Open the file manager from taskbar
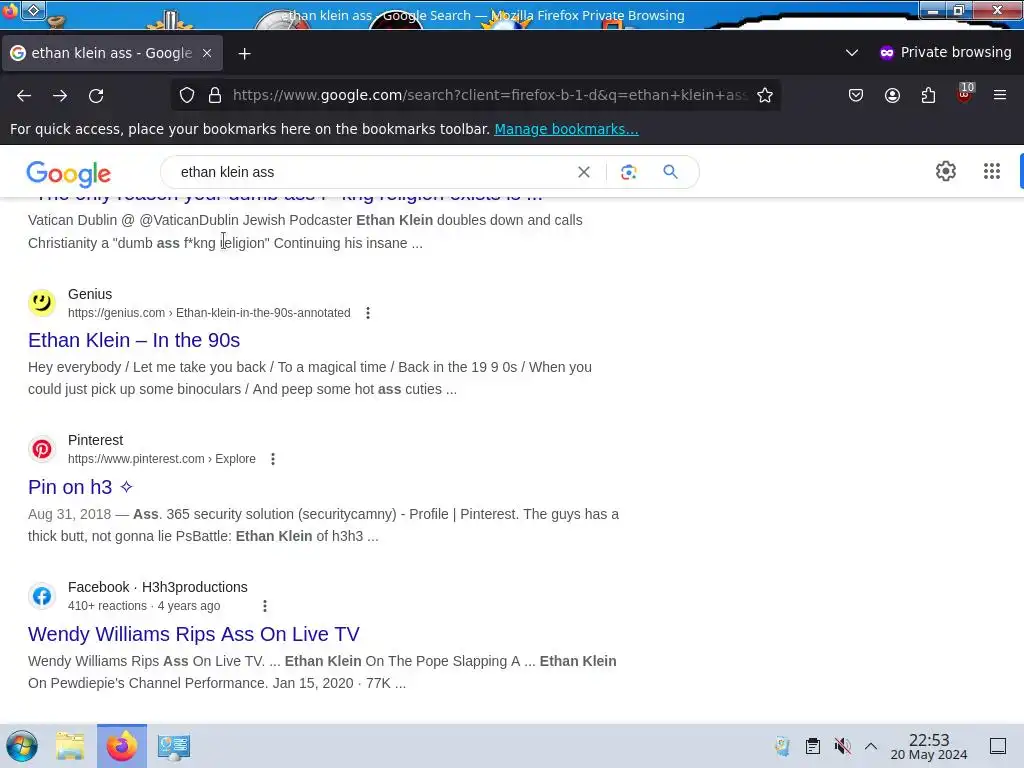Viewport: 1024px width, 768px height. (70, 746)
